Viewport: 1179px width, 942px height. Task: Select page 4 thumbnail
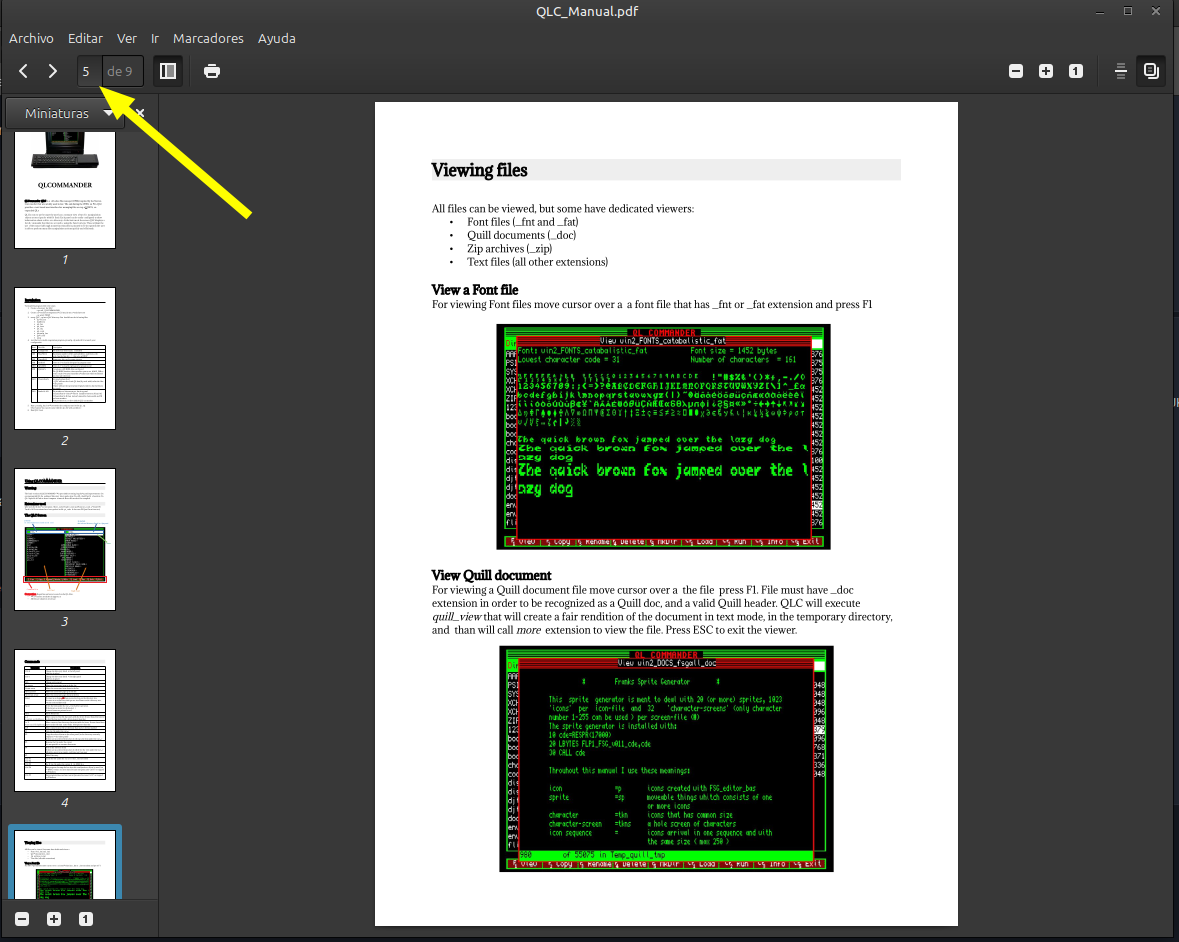tap(65, 720)
